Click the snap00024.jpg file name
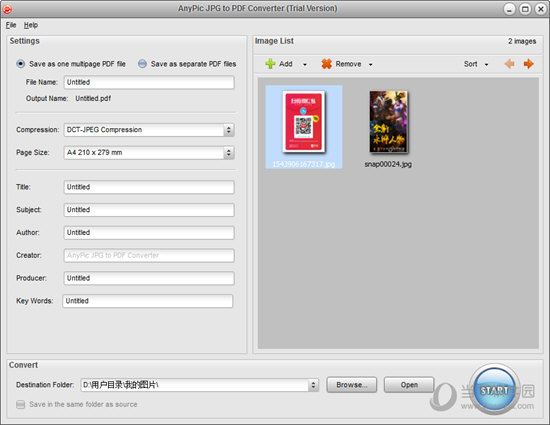This screenshot has height=425, width=550. pos(388,164)
